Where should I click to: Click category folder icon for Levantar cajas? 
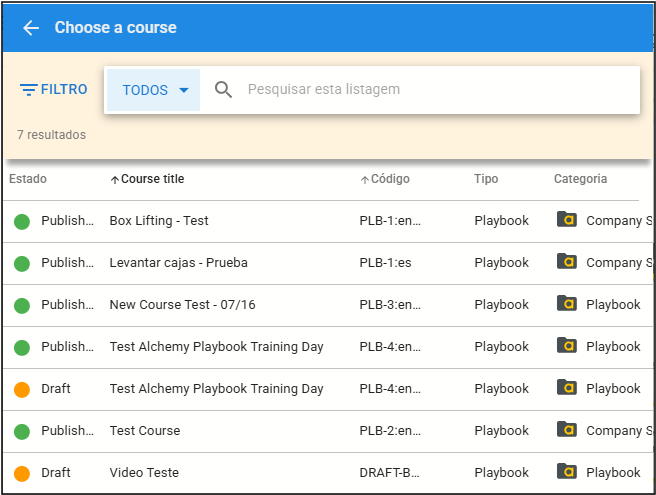pos(566,262)
